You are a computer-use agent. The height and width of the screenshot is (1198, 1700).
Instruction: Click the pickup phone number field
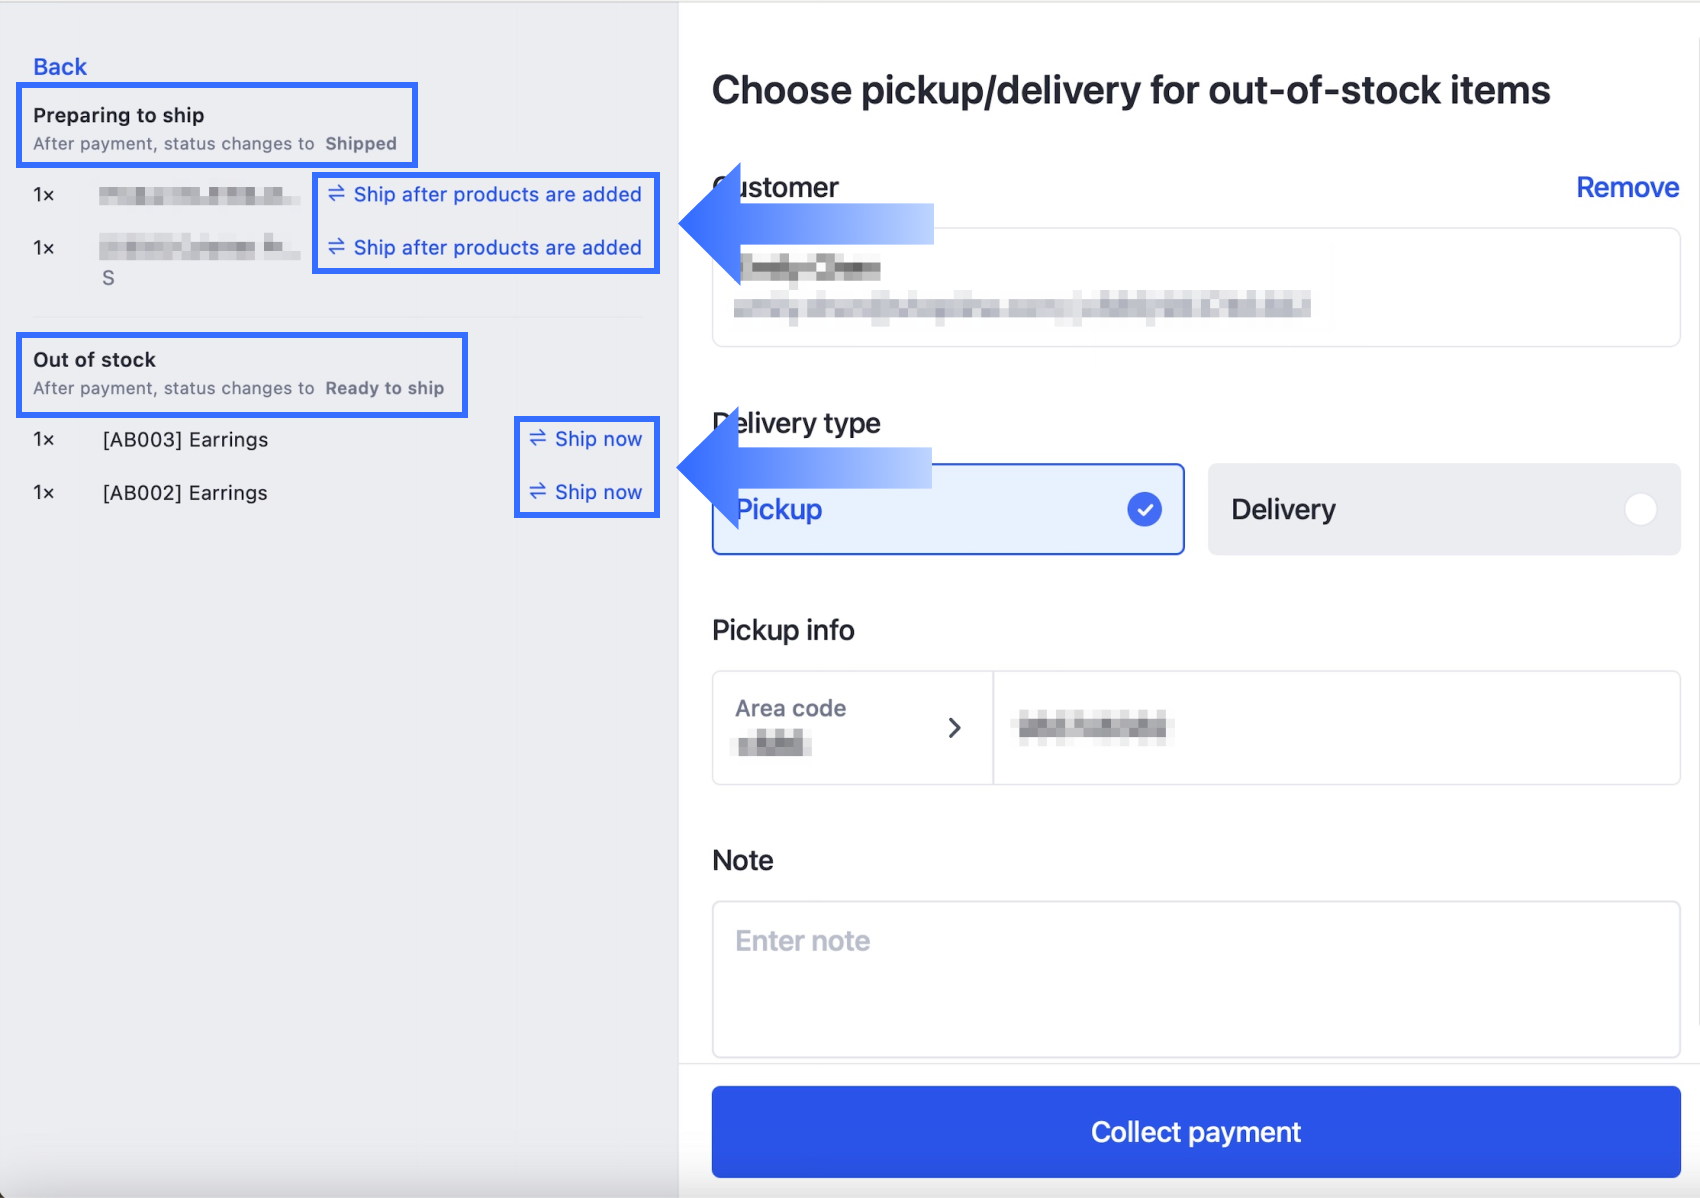point(1336,728)
